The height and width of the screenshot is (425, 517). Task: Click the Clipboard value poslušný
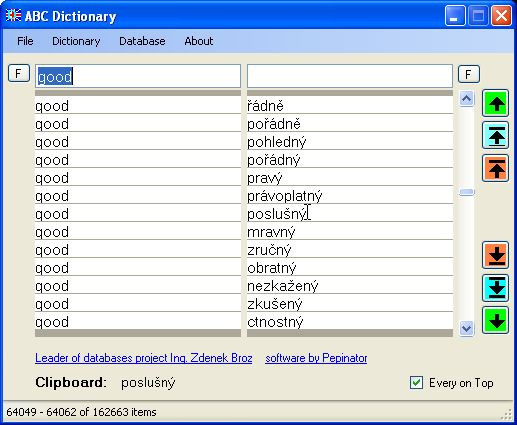pyautogui.click(x=148, y=383)
